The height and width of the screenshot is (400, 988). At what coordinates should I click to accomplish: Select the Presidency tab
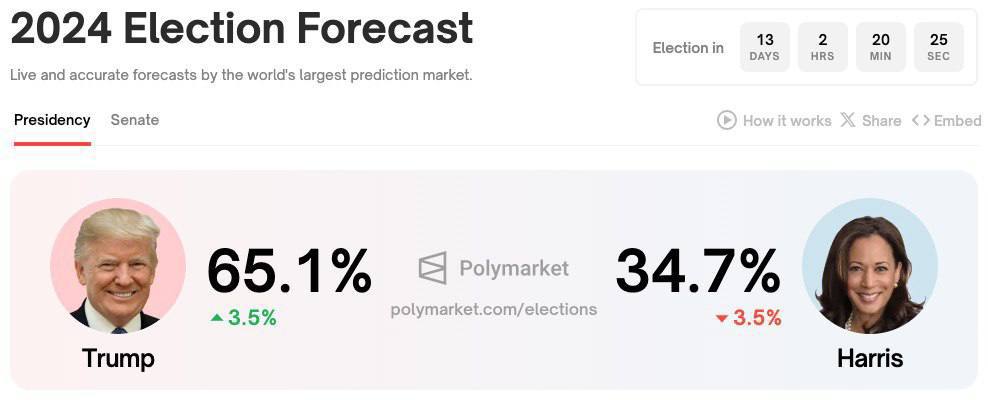click(52, 120)
